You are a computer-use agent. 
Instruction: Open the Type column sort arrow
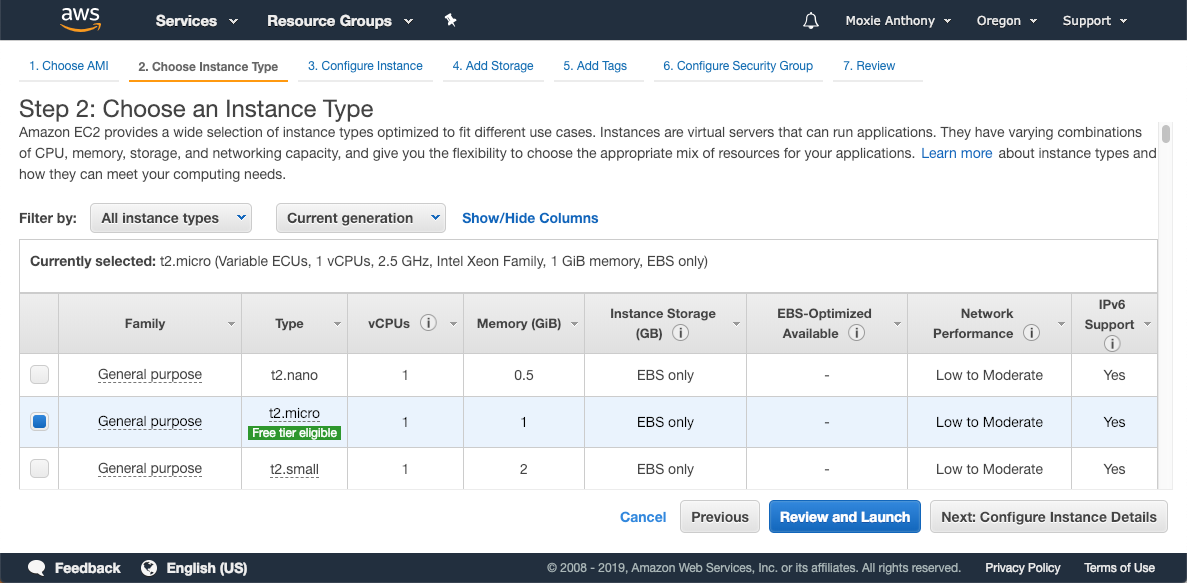pyautogui.click(x=337, y=324)
